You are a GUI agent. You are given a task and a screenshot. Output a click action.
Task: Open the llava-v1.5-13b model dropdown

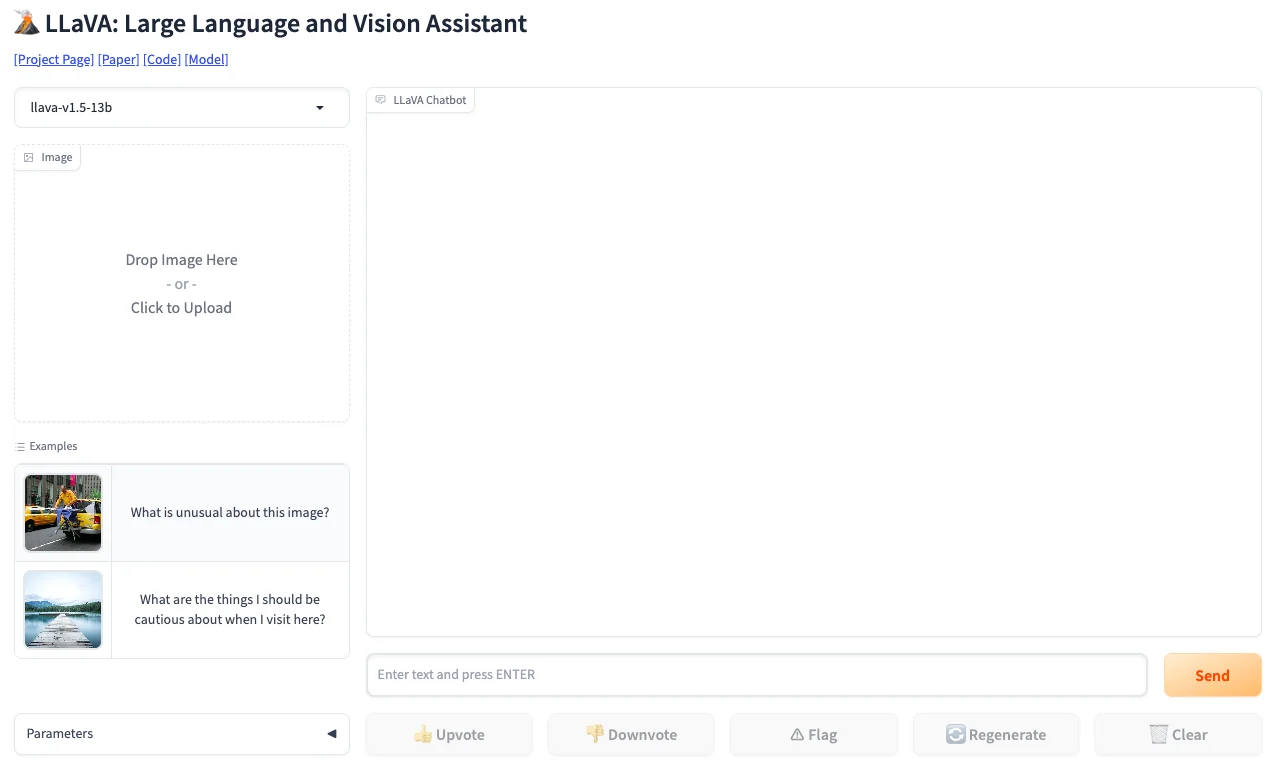pyautogui.click(x=181, y=108)
